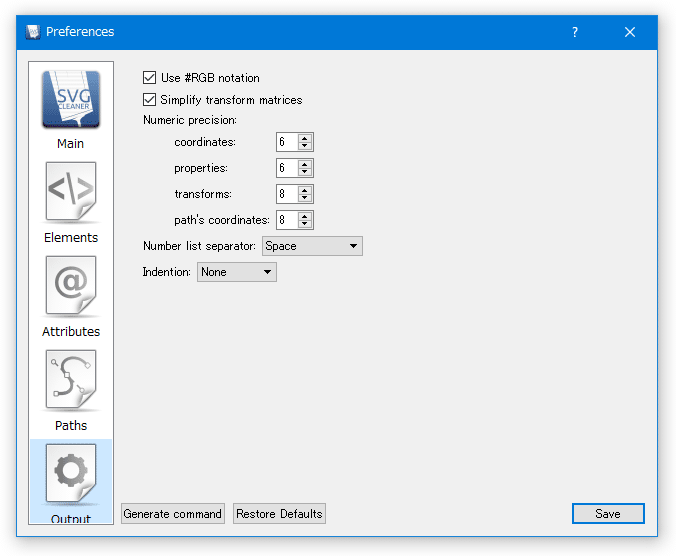Viewport: 676px width, 556px height.
Task: Increase properties precision value
Action: click(x=305, y=164)
